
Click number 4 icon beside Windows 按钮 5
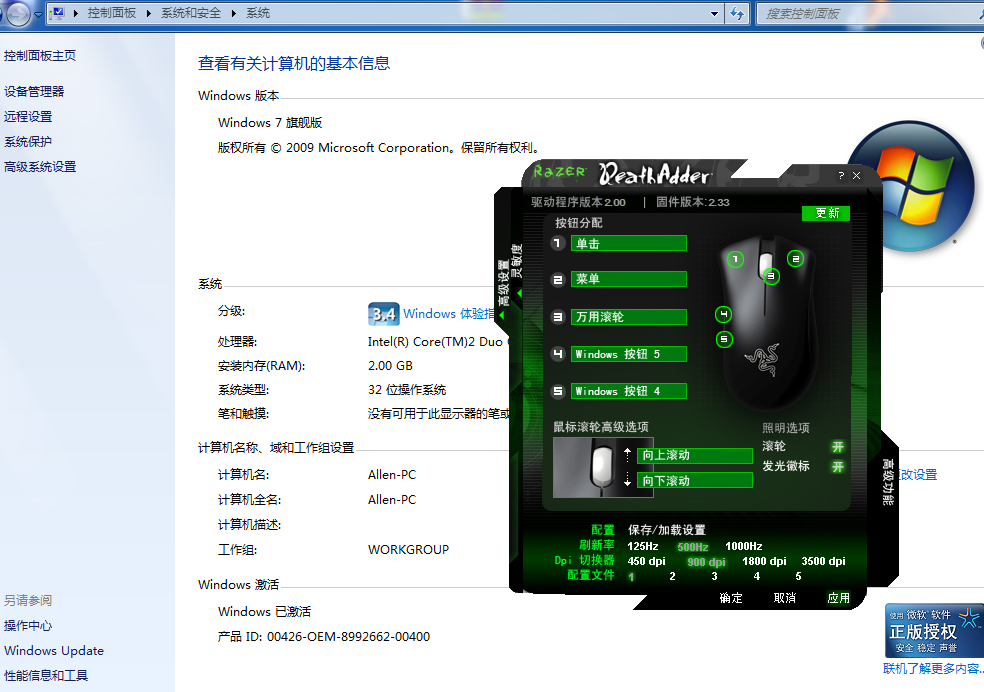tap(558, 354)
